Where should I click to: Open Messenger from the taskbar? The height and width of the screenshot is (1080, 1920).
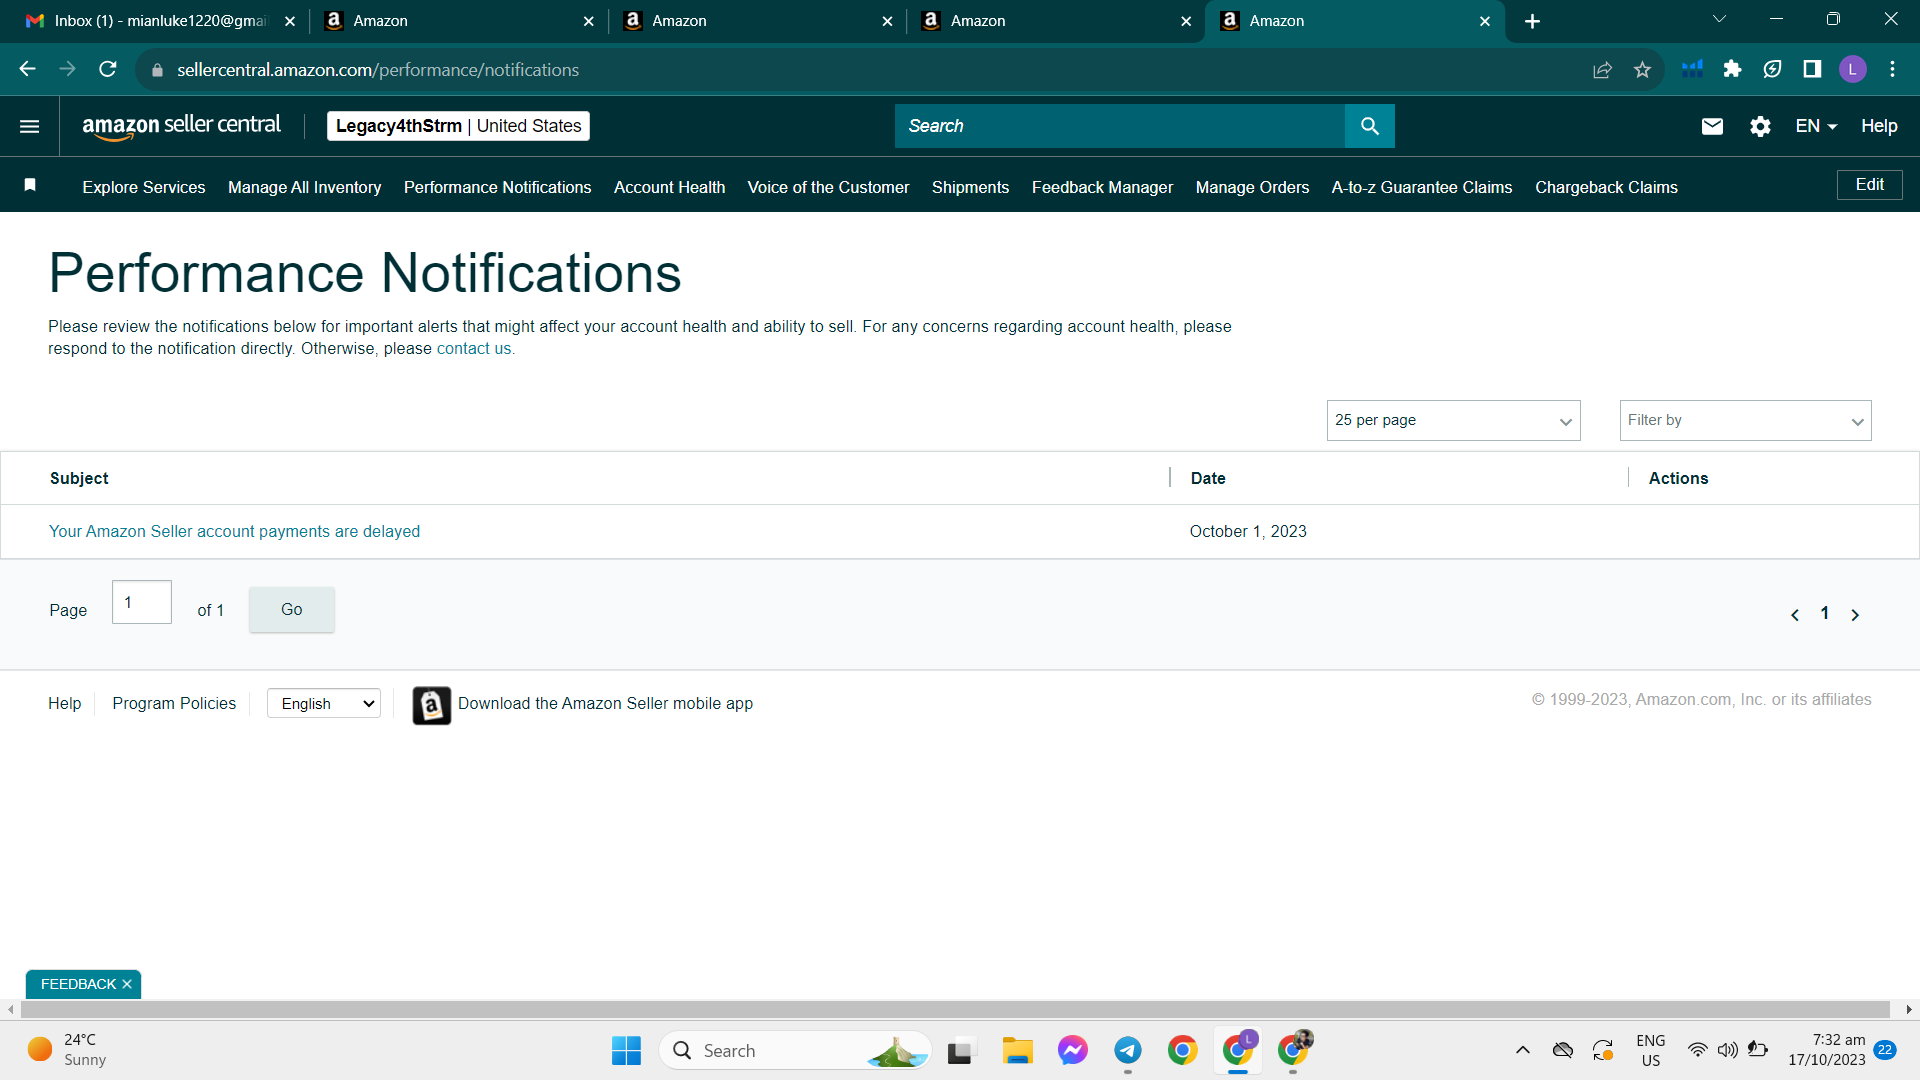(x=1072, y=1050)
